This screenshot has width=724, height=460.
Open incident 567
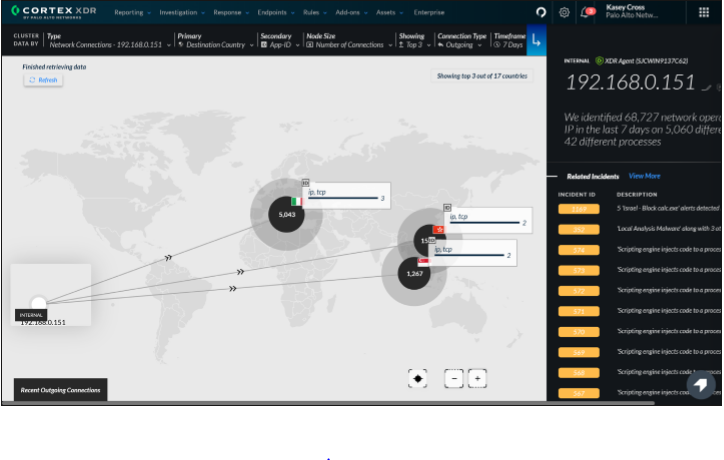coord(579,393)
